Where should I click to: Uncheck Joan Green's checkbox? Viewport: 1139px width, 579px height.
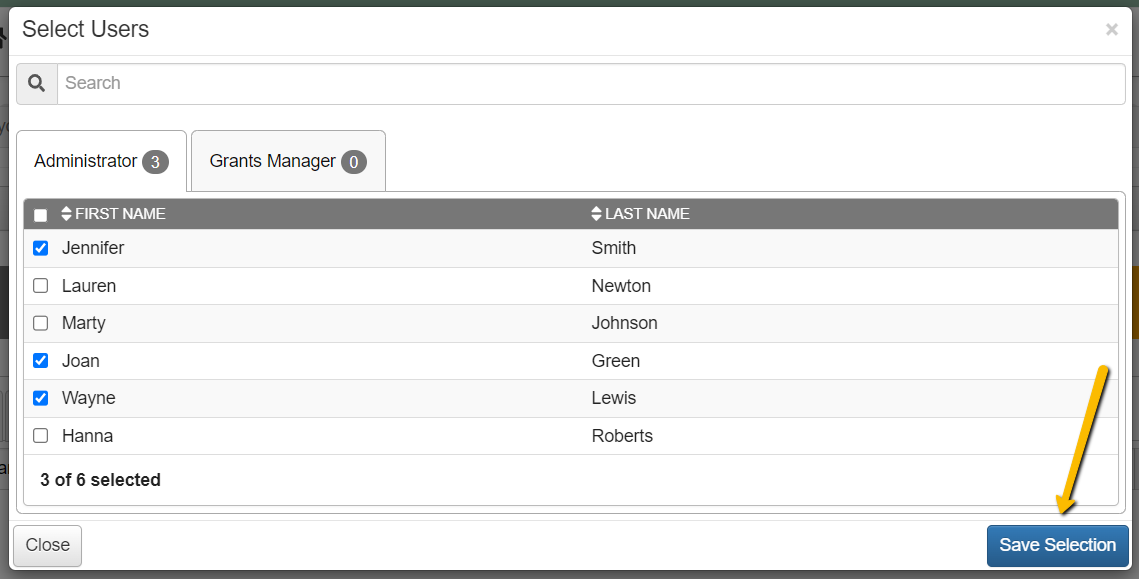[41, 361]
